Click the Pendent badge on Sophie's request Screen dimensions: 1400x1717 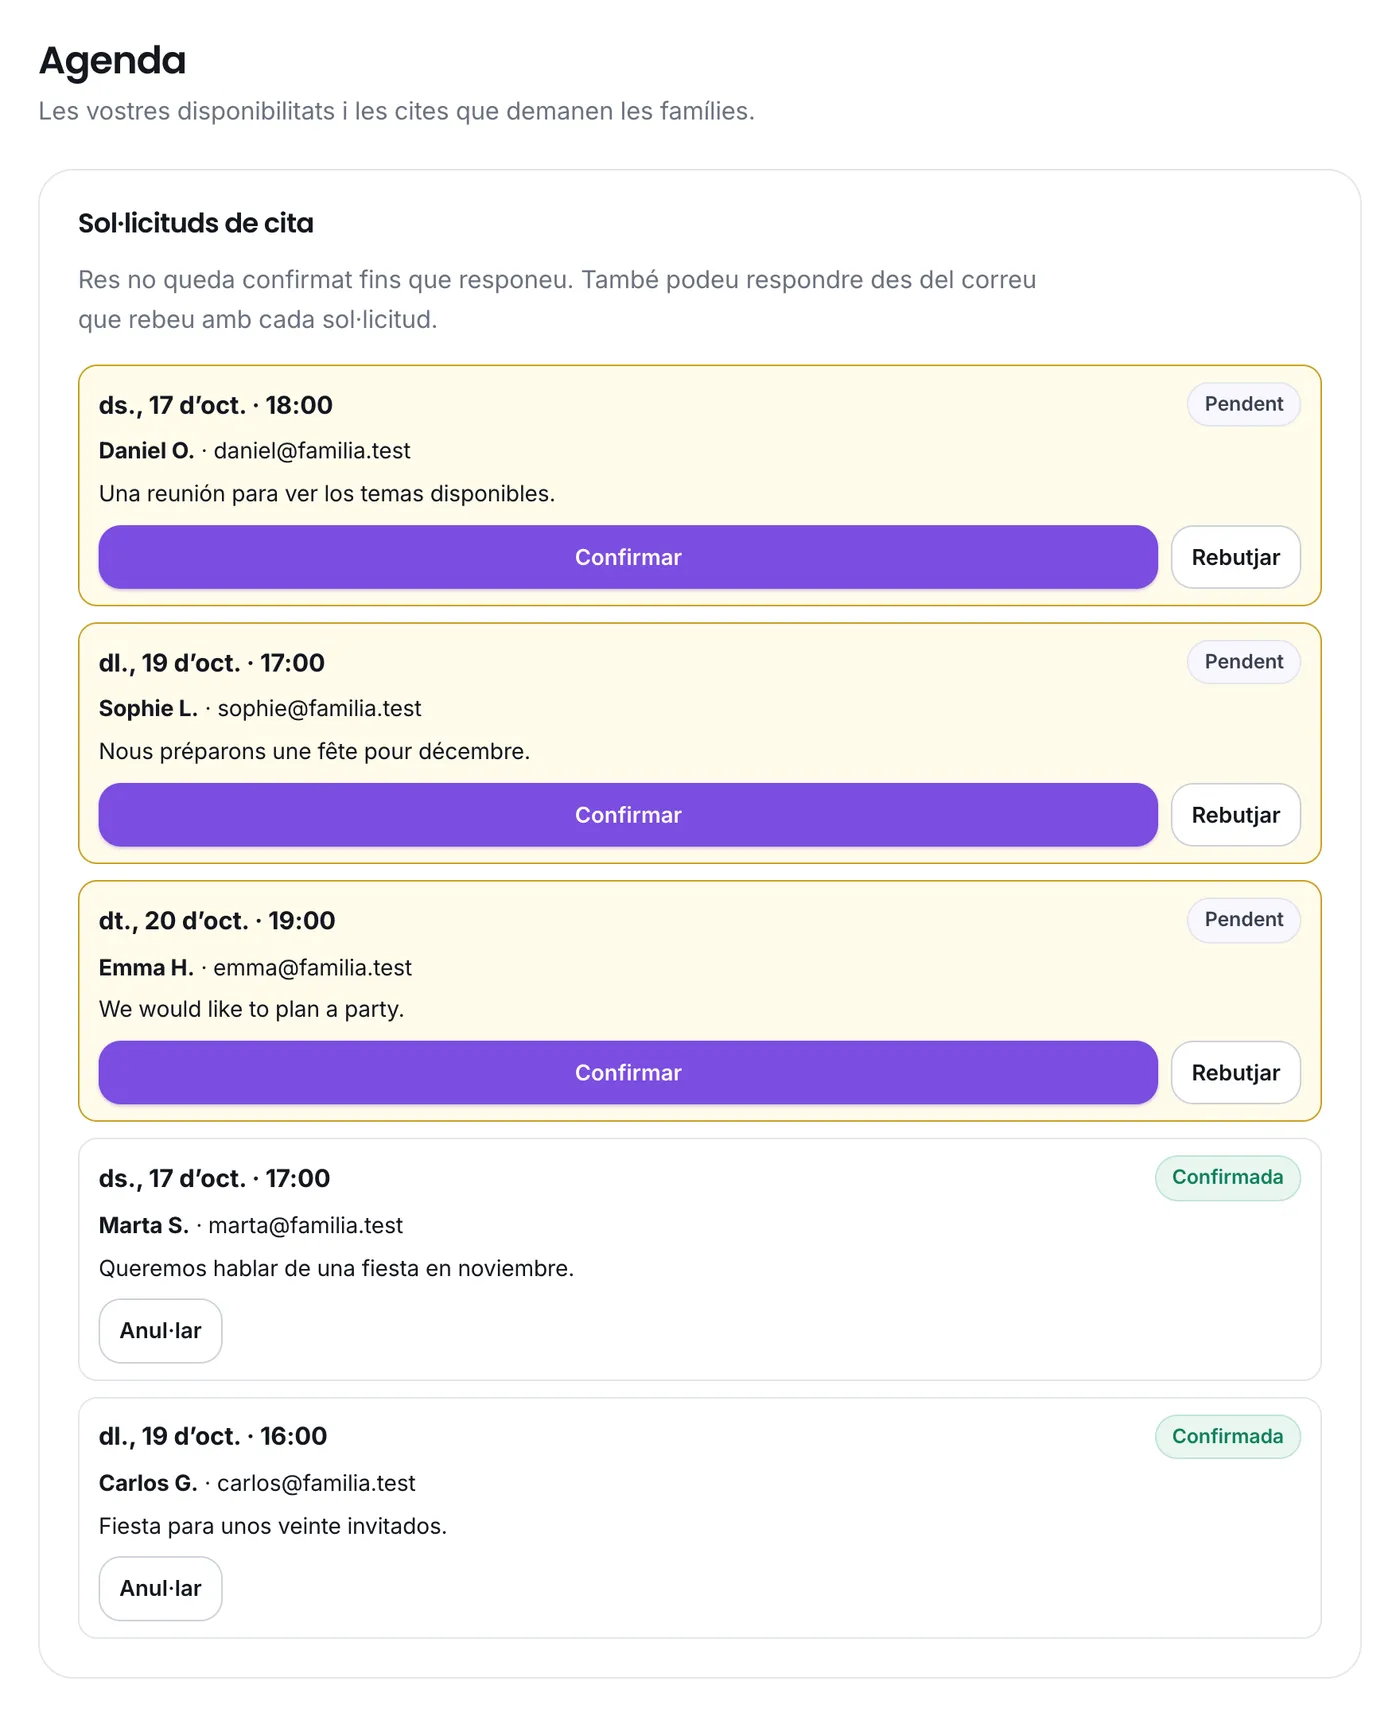pos(1243,662)
